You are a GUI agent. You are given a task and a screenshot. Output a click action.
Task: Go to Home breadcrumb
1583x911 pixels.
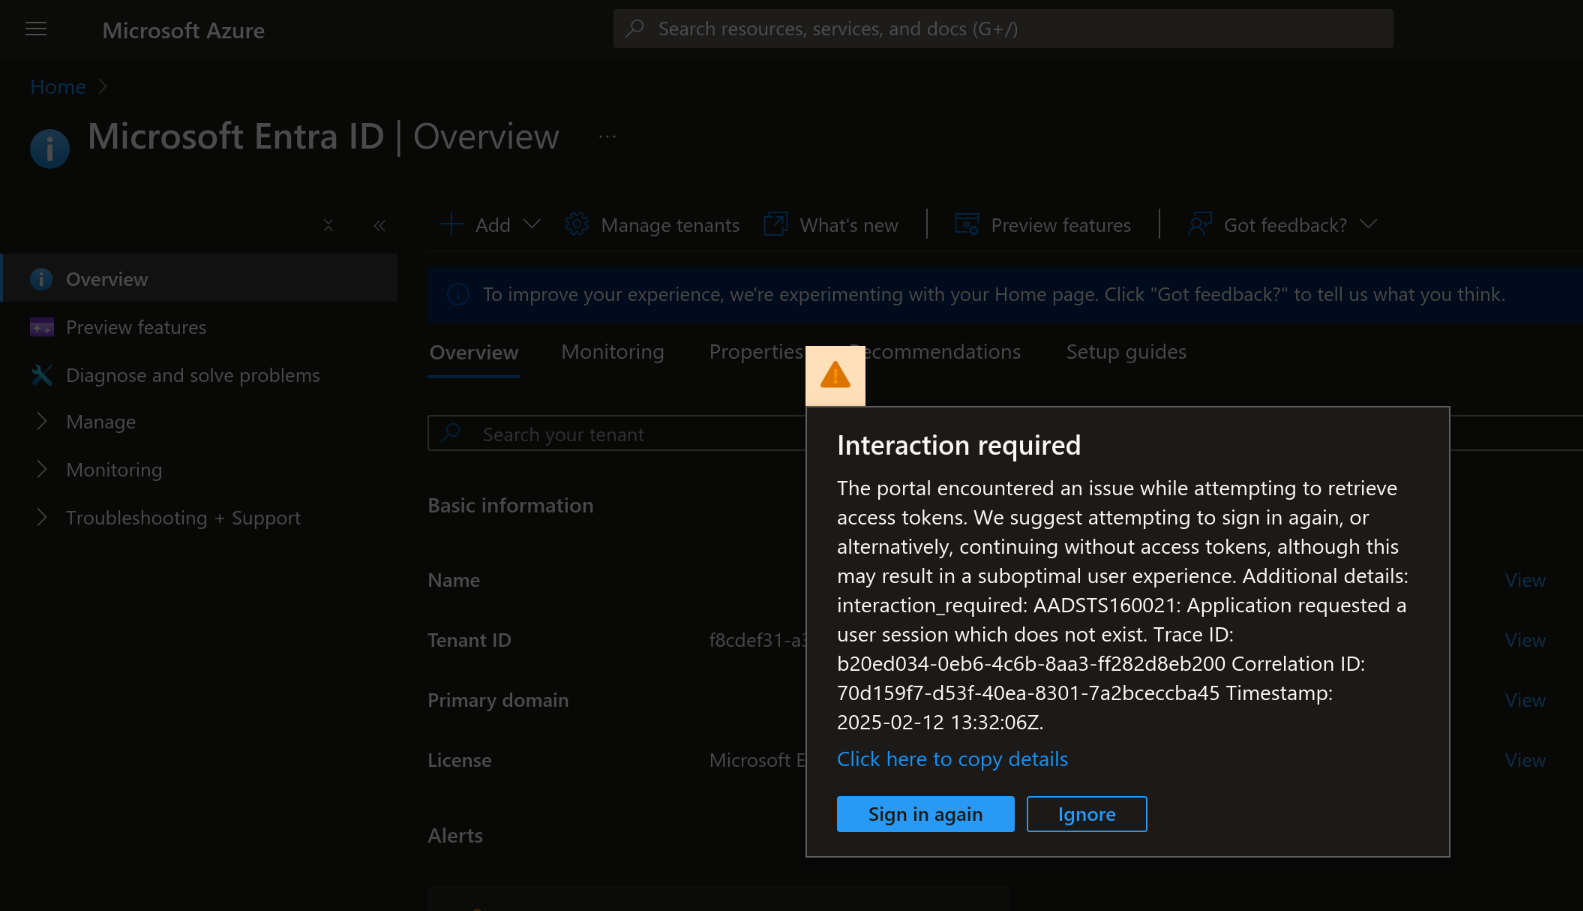click(x=58, y=87)
